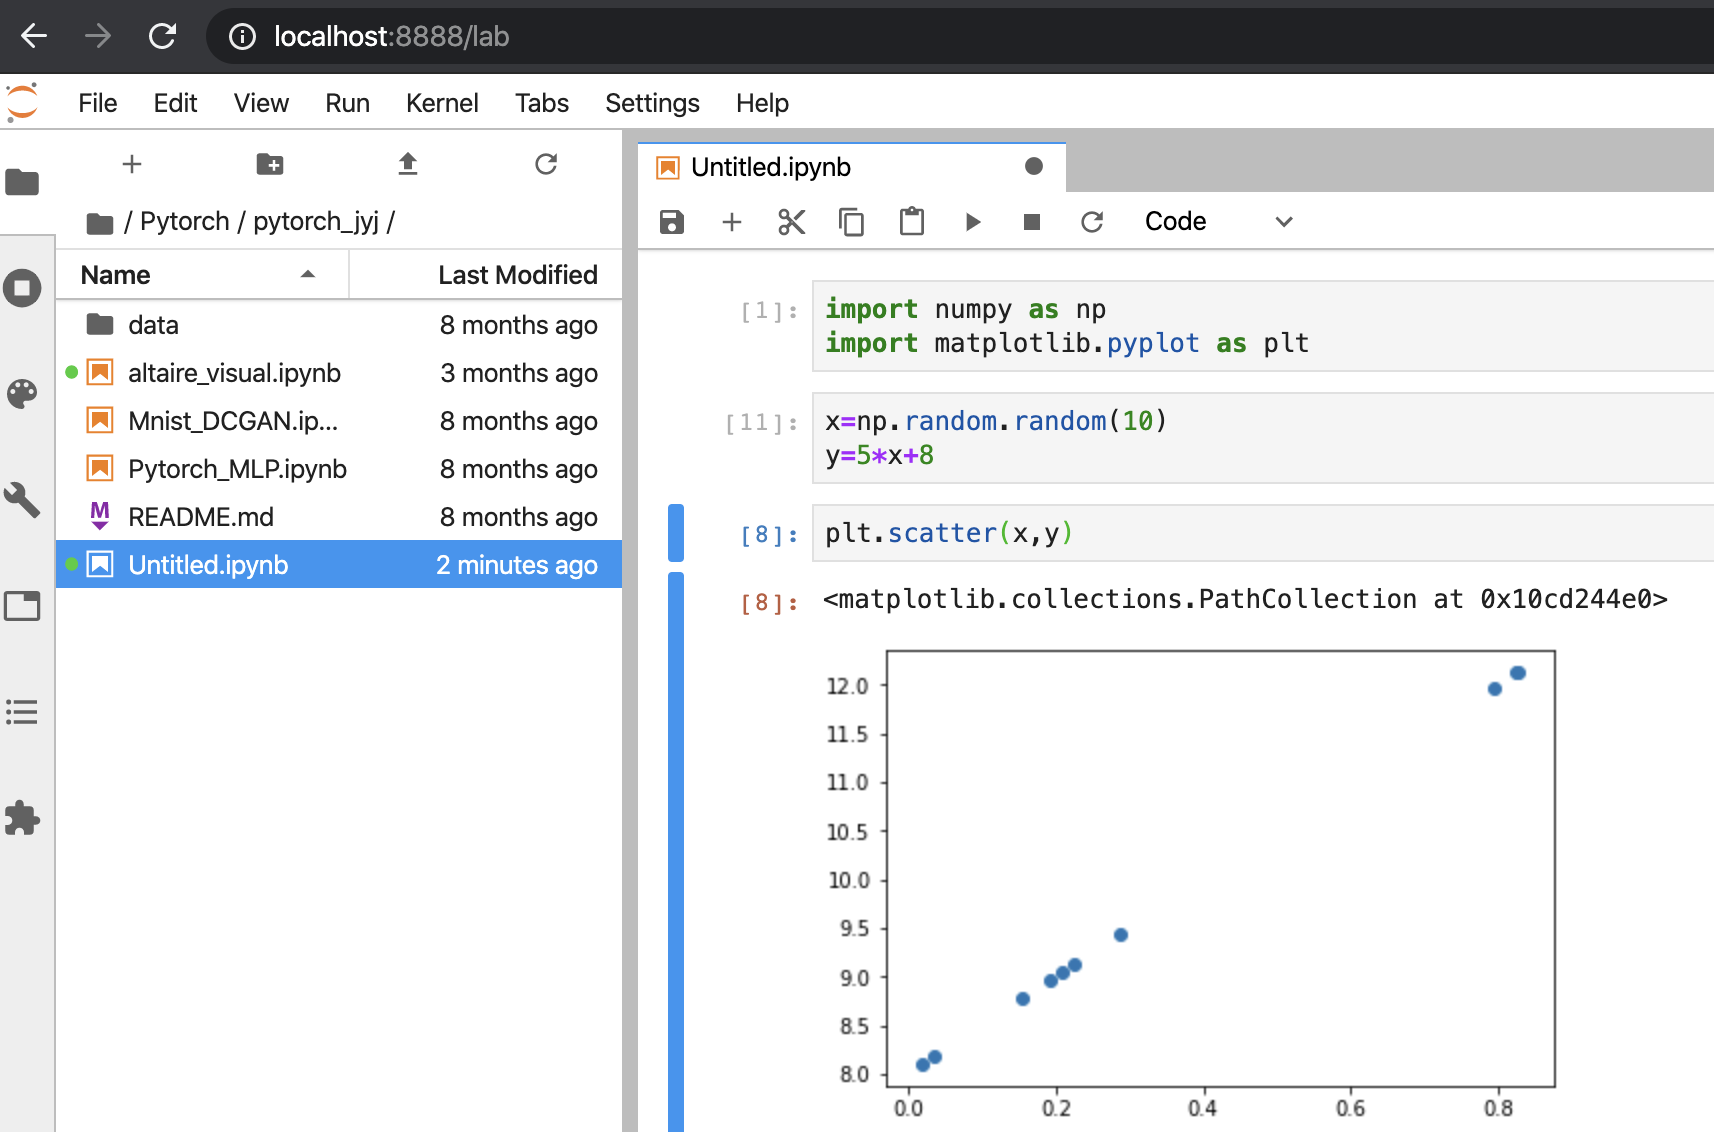Interrupt the kernel with stop button
1714x1132 pixels.
[1032, 222]
